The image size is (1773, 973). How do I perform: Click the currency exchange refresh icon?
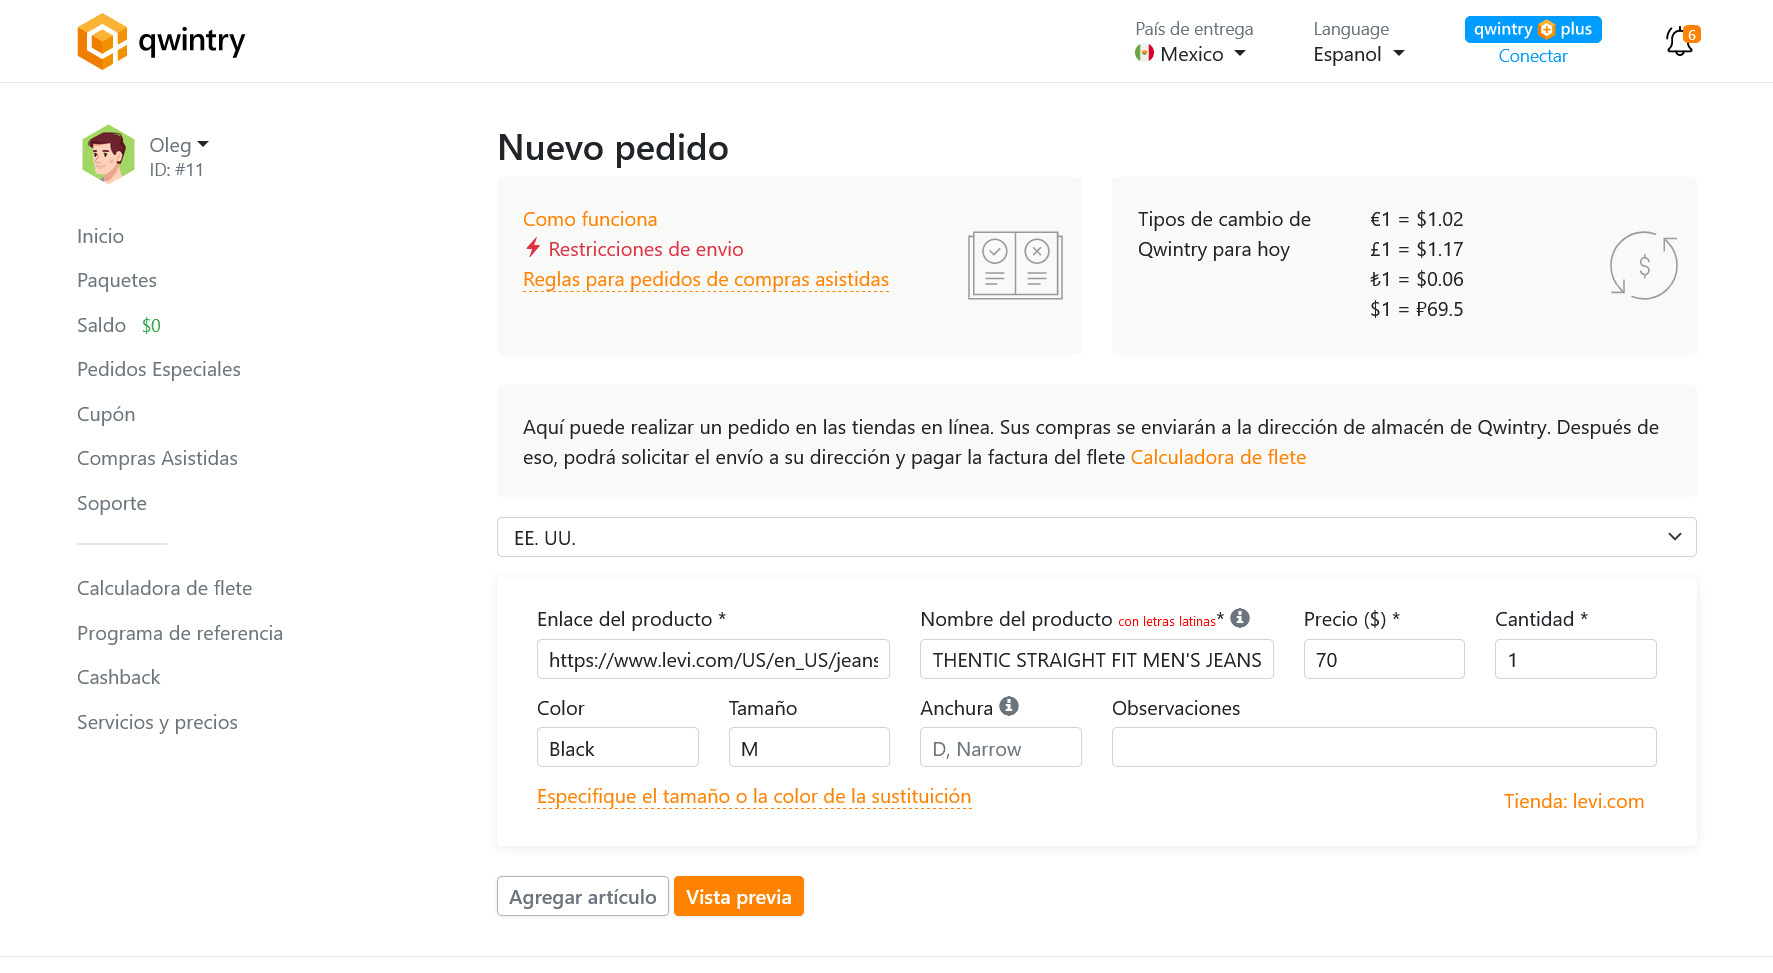point(1643,265)
